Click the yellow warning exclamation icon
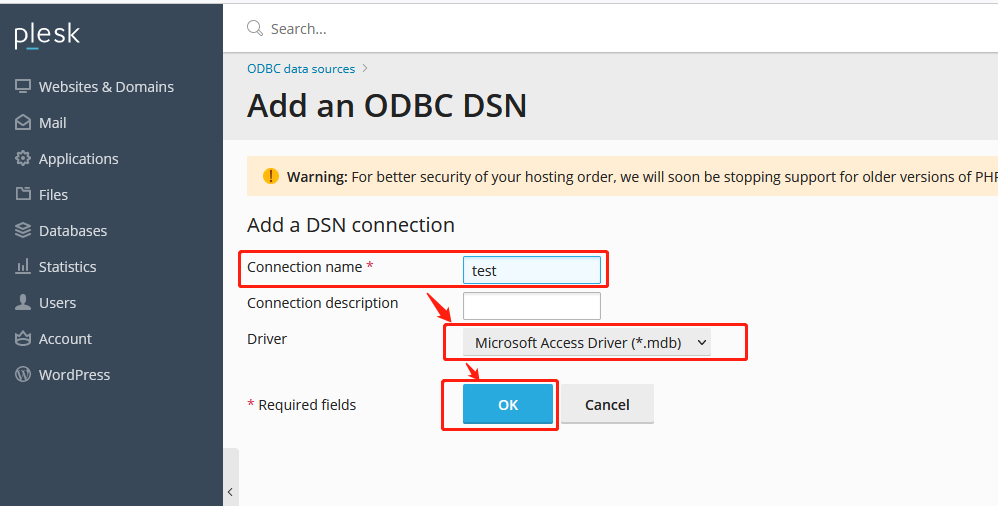The image size is (998, 506). pos(271,177)
